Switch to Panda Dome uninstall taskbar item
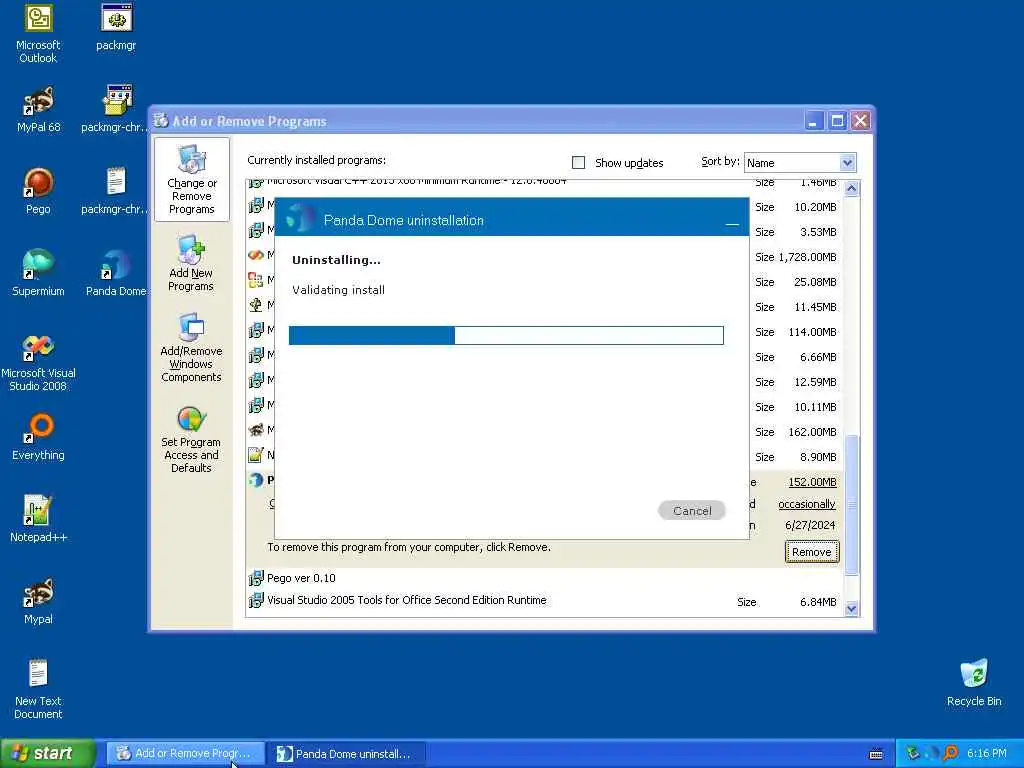Viewport: 1024px width, 768px height. pos(347,754)
